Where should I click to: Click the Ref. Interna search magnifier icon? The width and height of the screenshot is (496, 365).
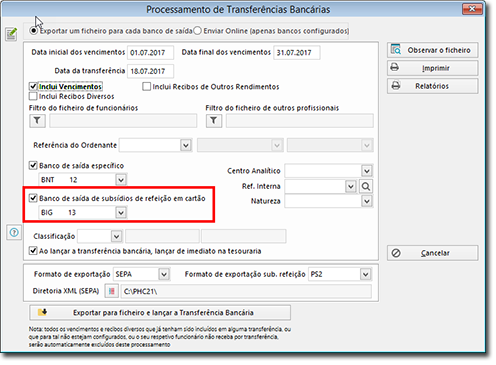click(366, 186)
